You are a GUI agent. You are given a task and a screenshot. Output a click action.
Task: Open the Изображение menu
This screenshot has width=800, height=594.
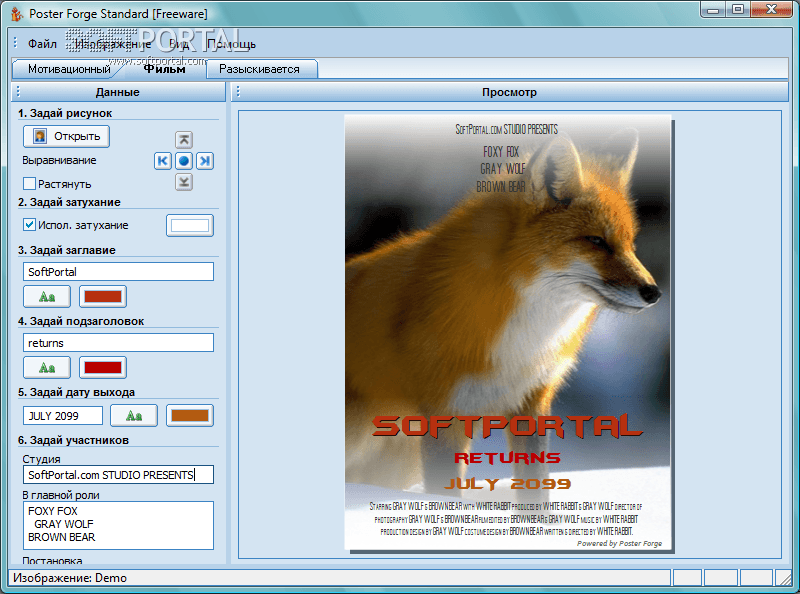(x=113, y=44)
